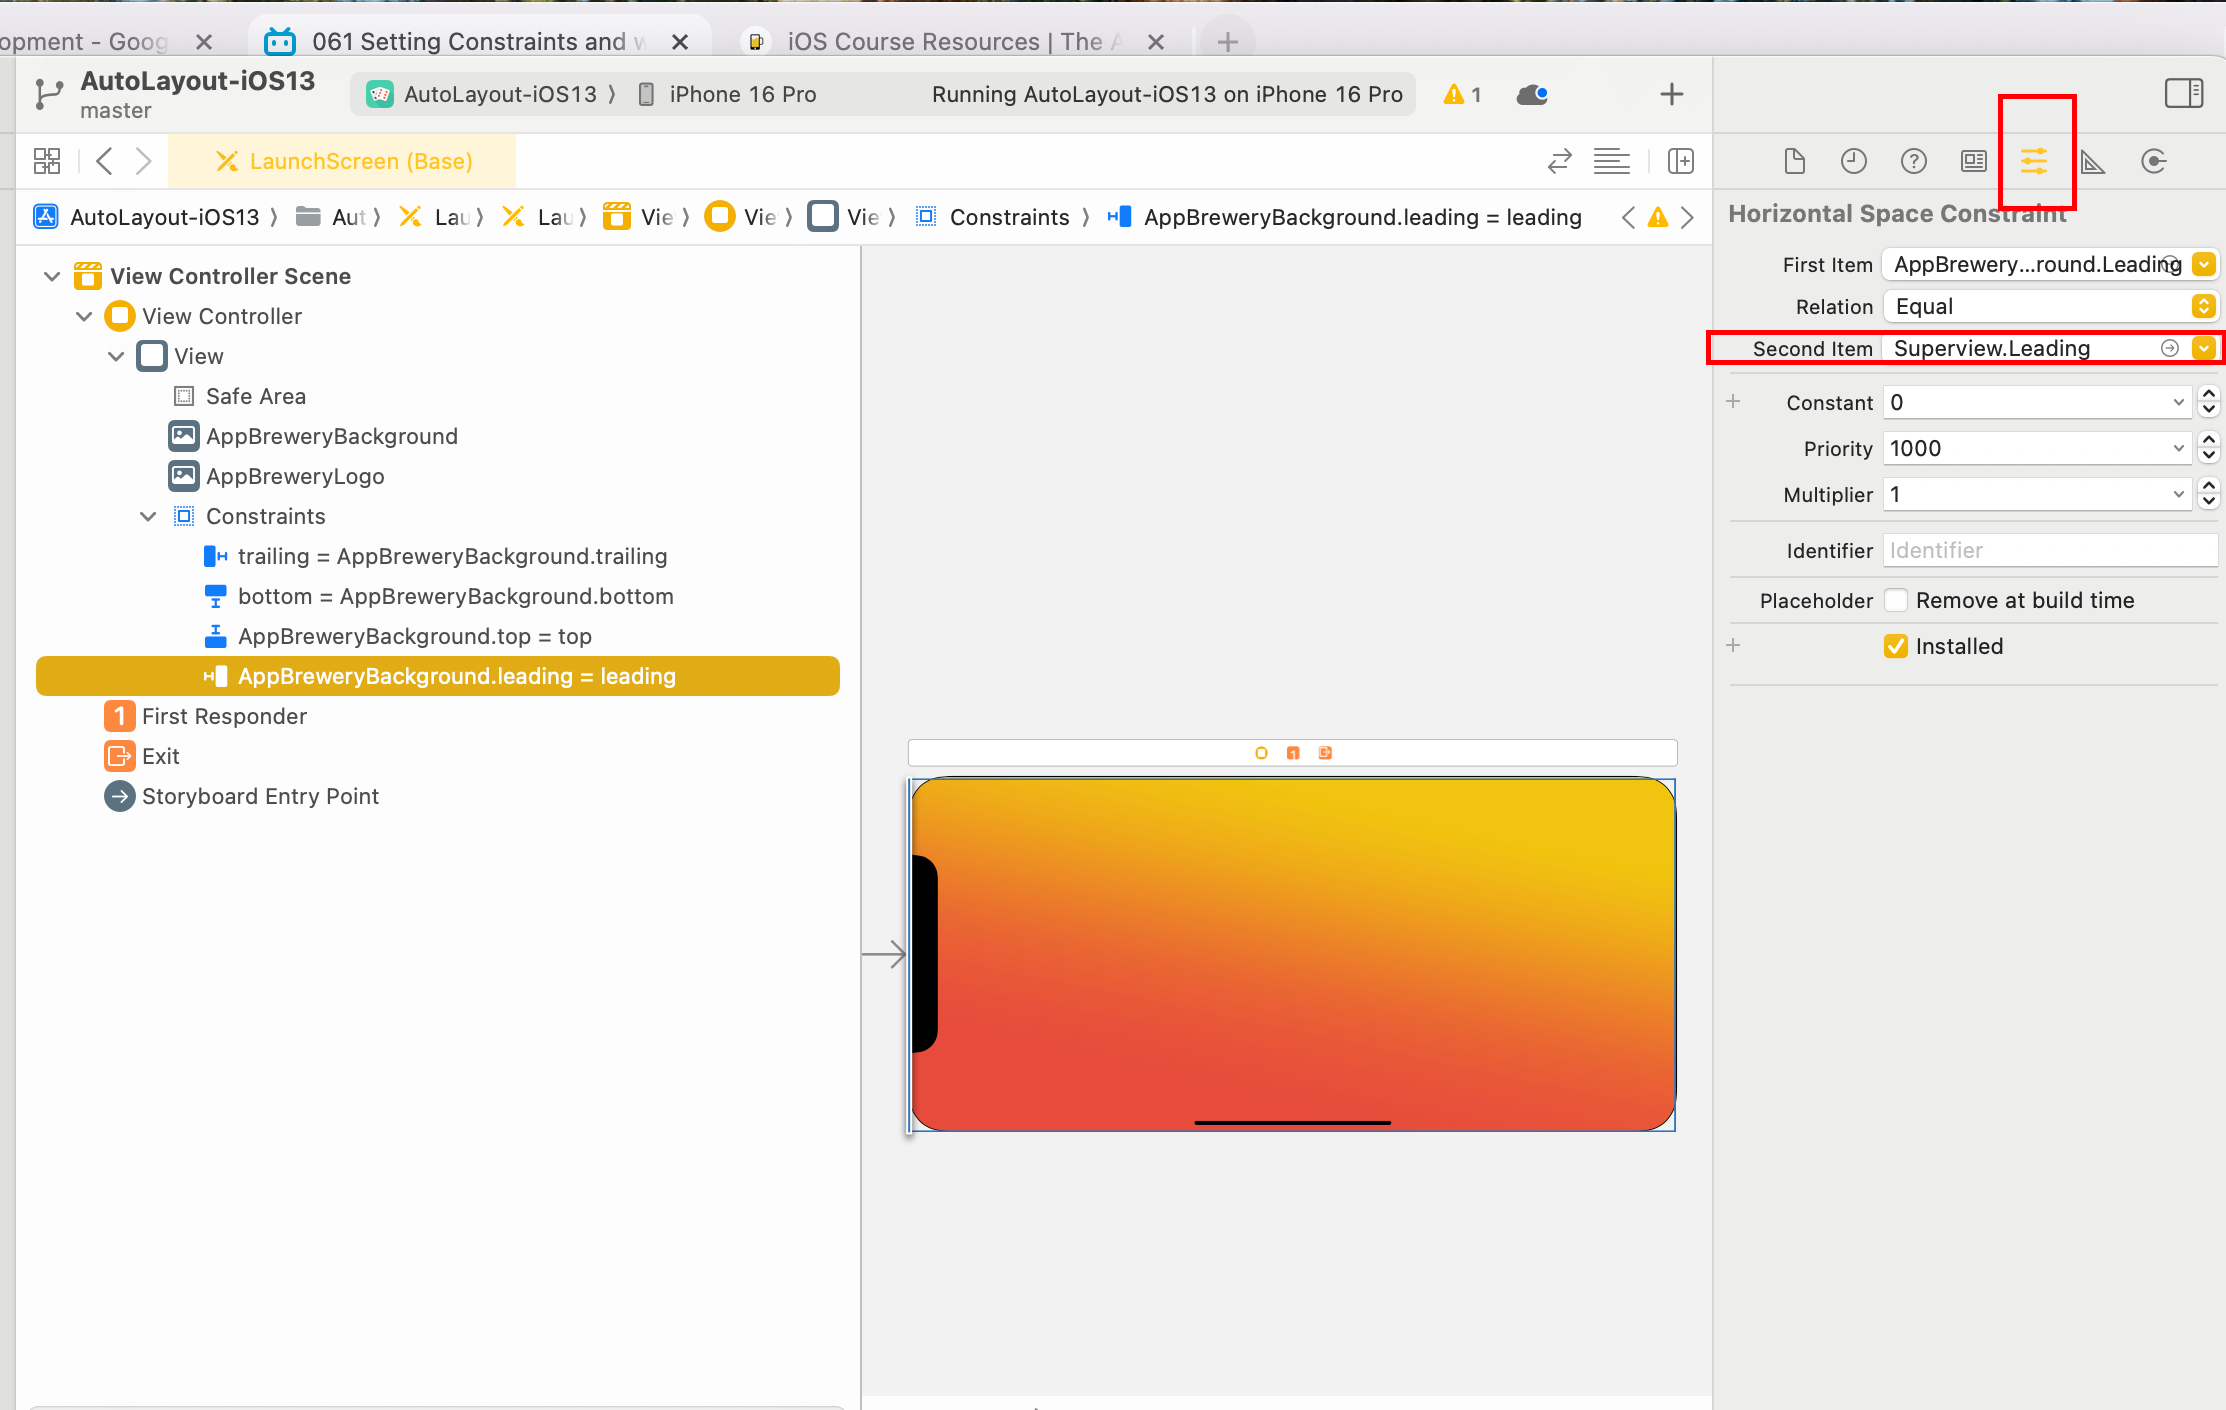Select the Exit icon above canvas

1325,753
